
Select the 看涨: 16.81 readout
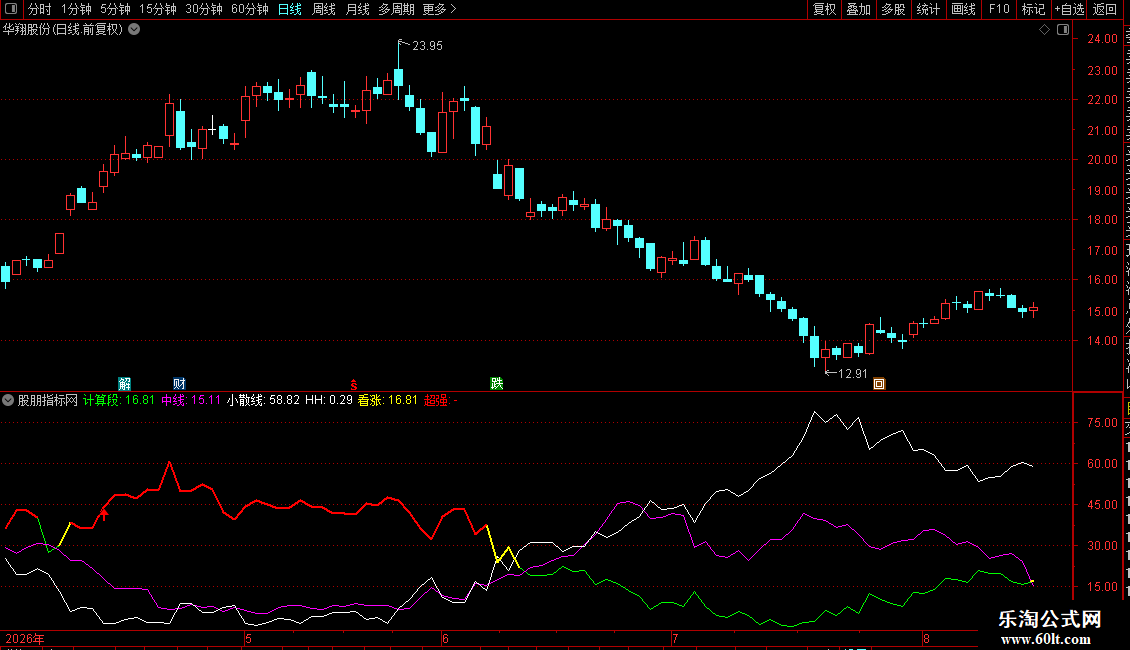click(x=388, y=400)
